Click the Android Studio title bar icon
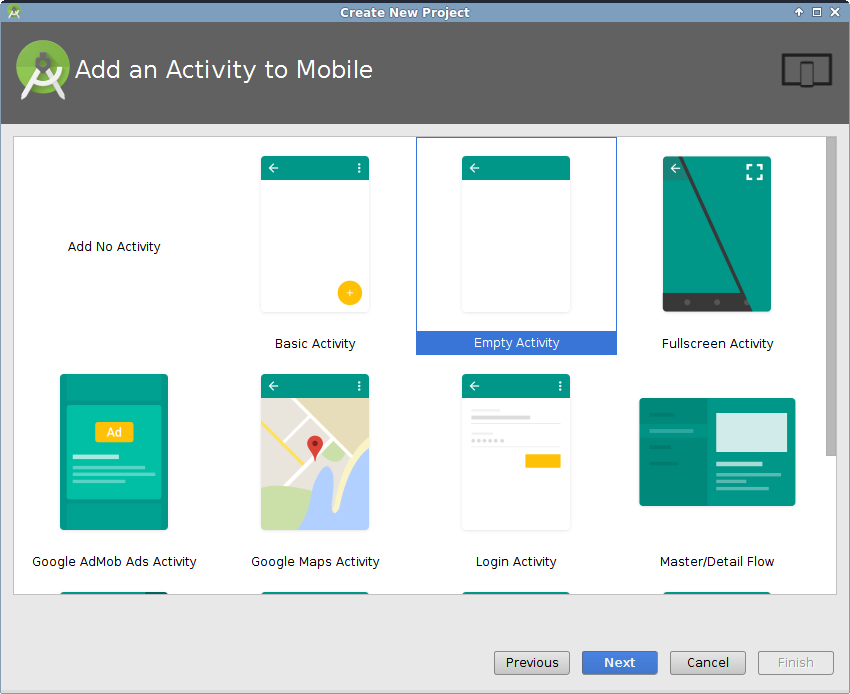 pos(14,11)
